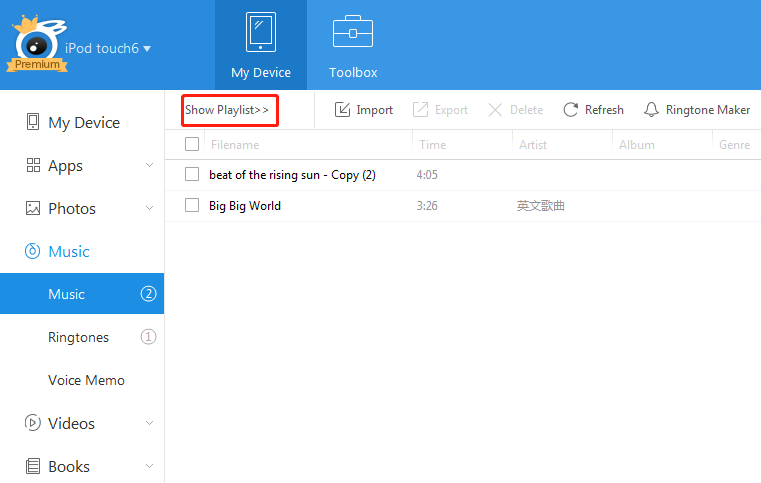Check the 'Big Big World' song checkbox

[x=192, y=206]
